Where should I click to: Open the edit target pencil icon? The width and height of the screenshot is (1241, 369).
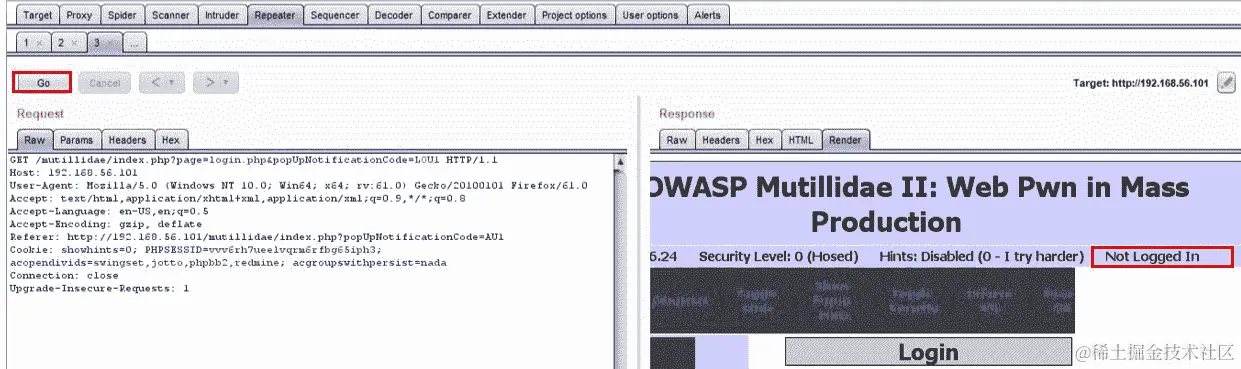(1226, 83)
